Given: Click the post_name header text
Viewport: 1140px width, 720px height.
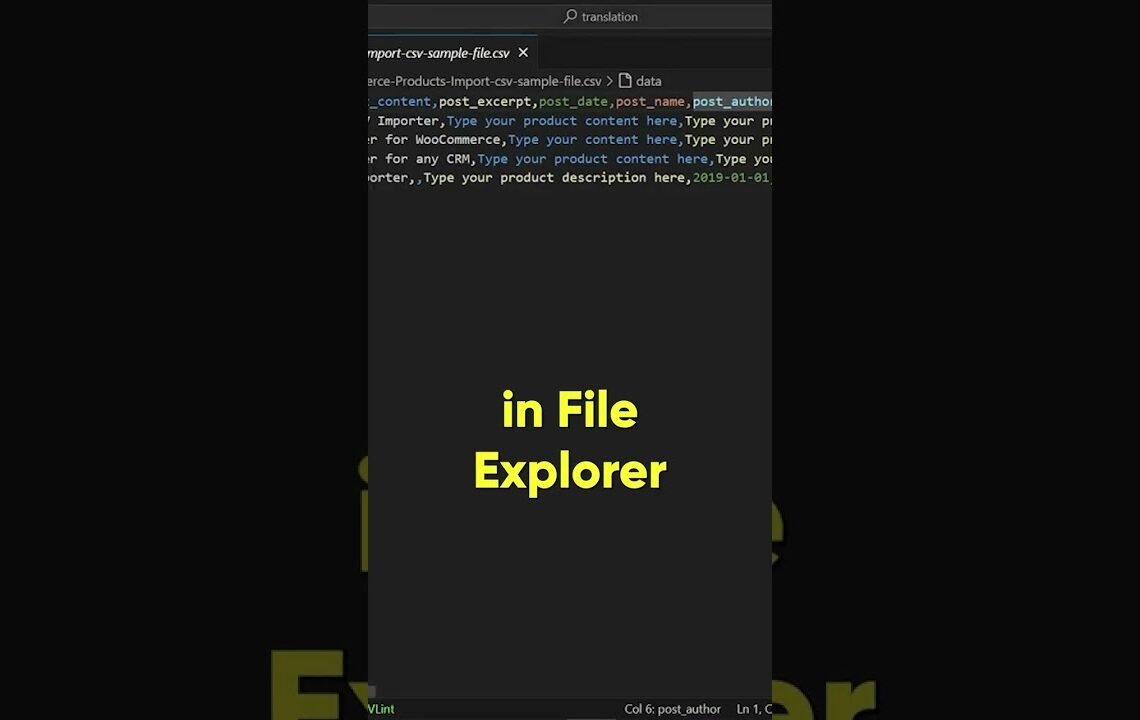Looking at the screenshot, I should click(x=650, y=102).
